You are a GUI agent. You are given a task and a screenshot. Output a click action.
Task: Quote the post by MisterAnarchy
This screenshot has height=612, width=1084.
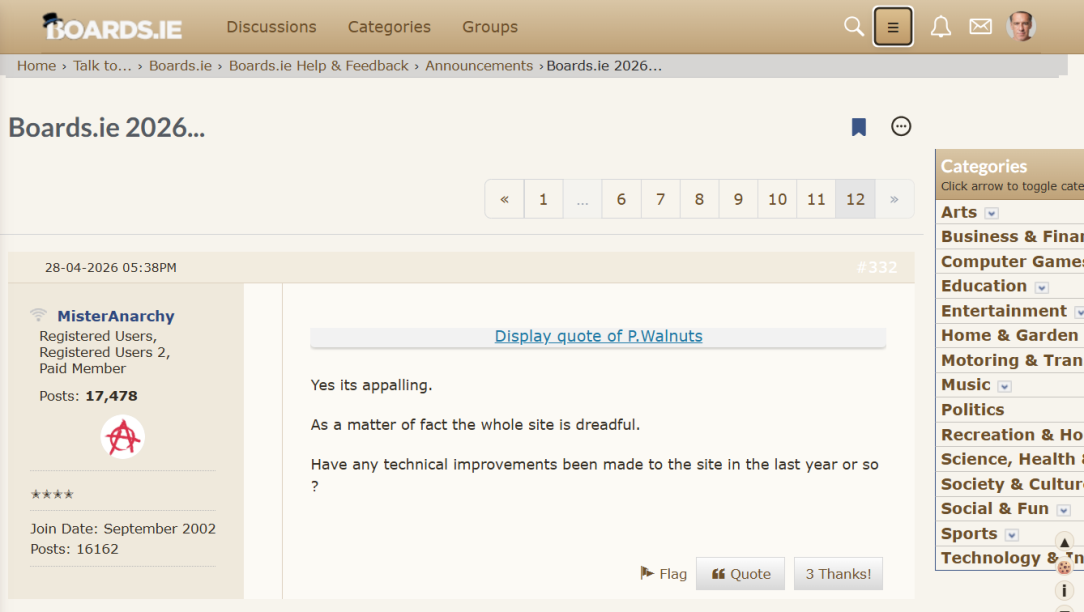(x=740, y=573)
